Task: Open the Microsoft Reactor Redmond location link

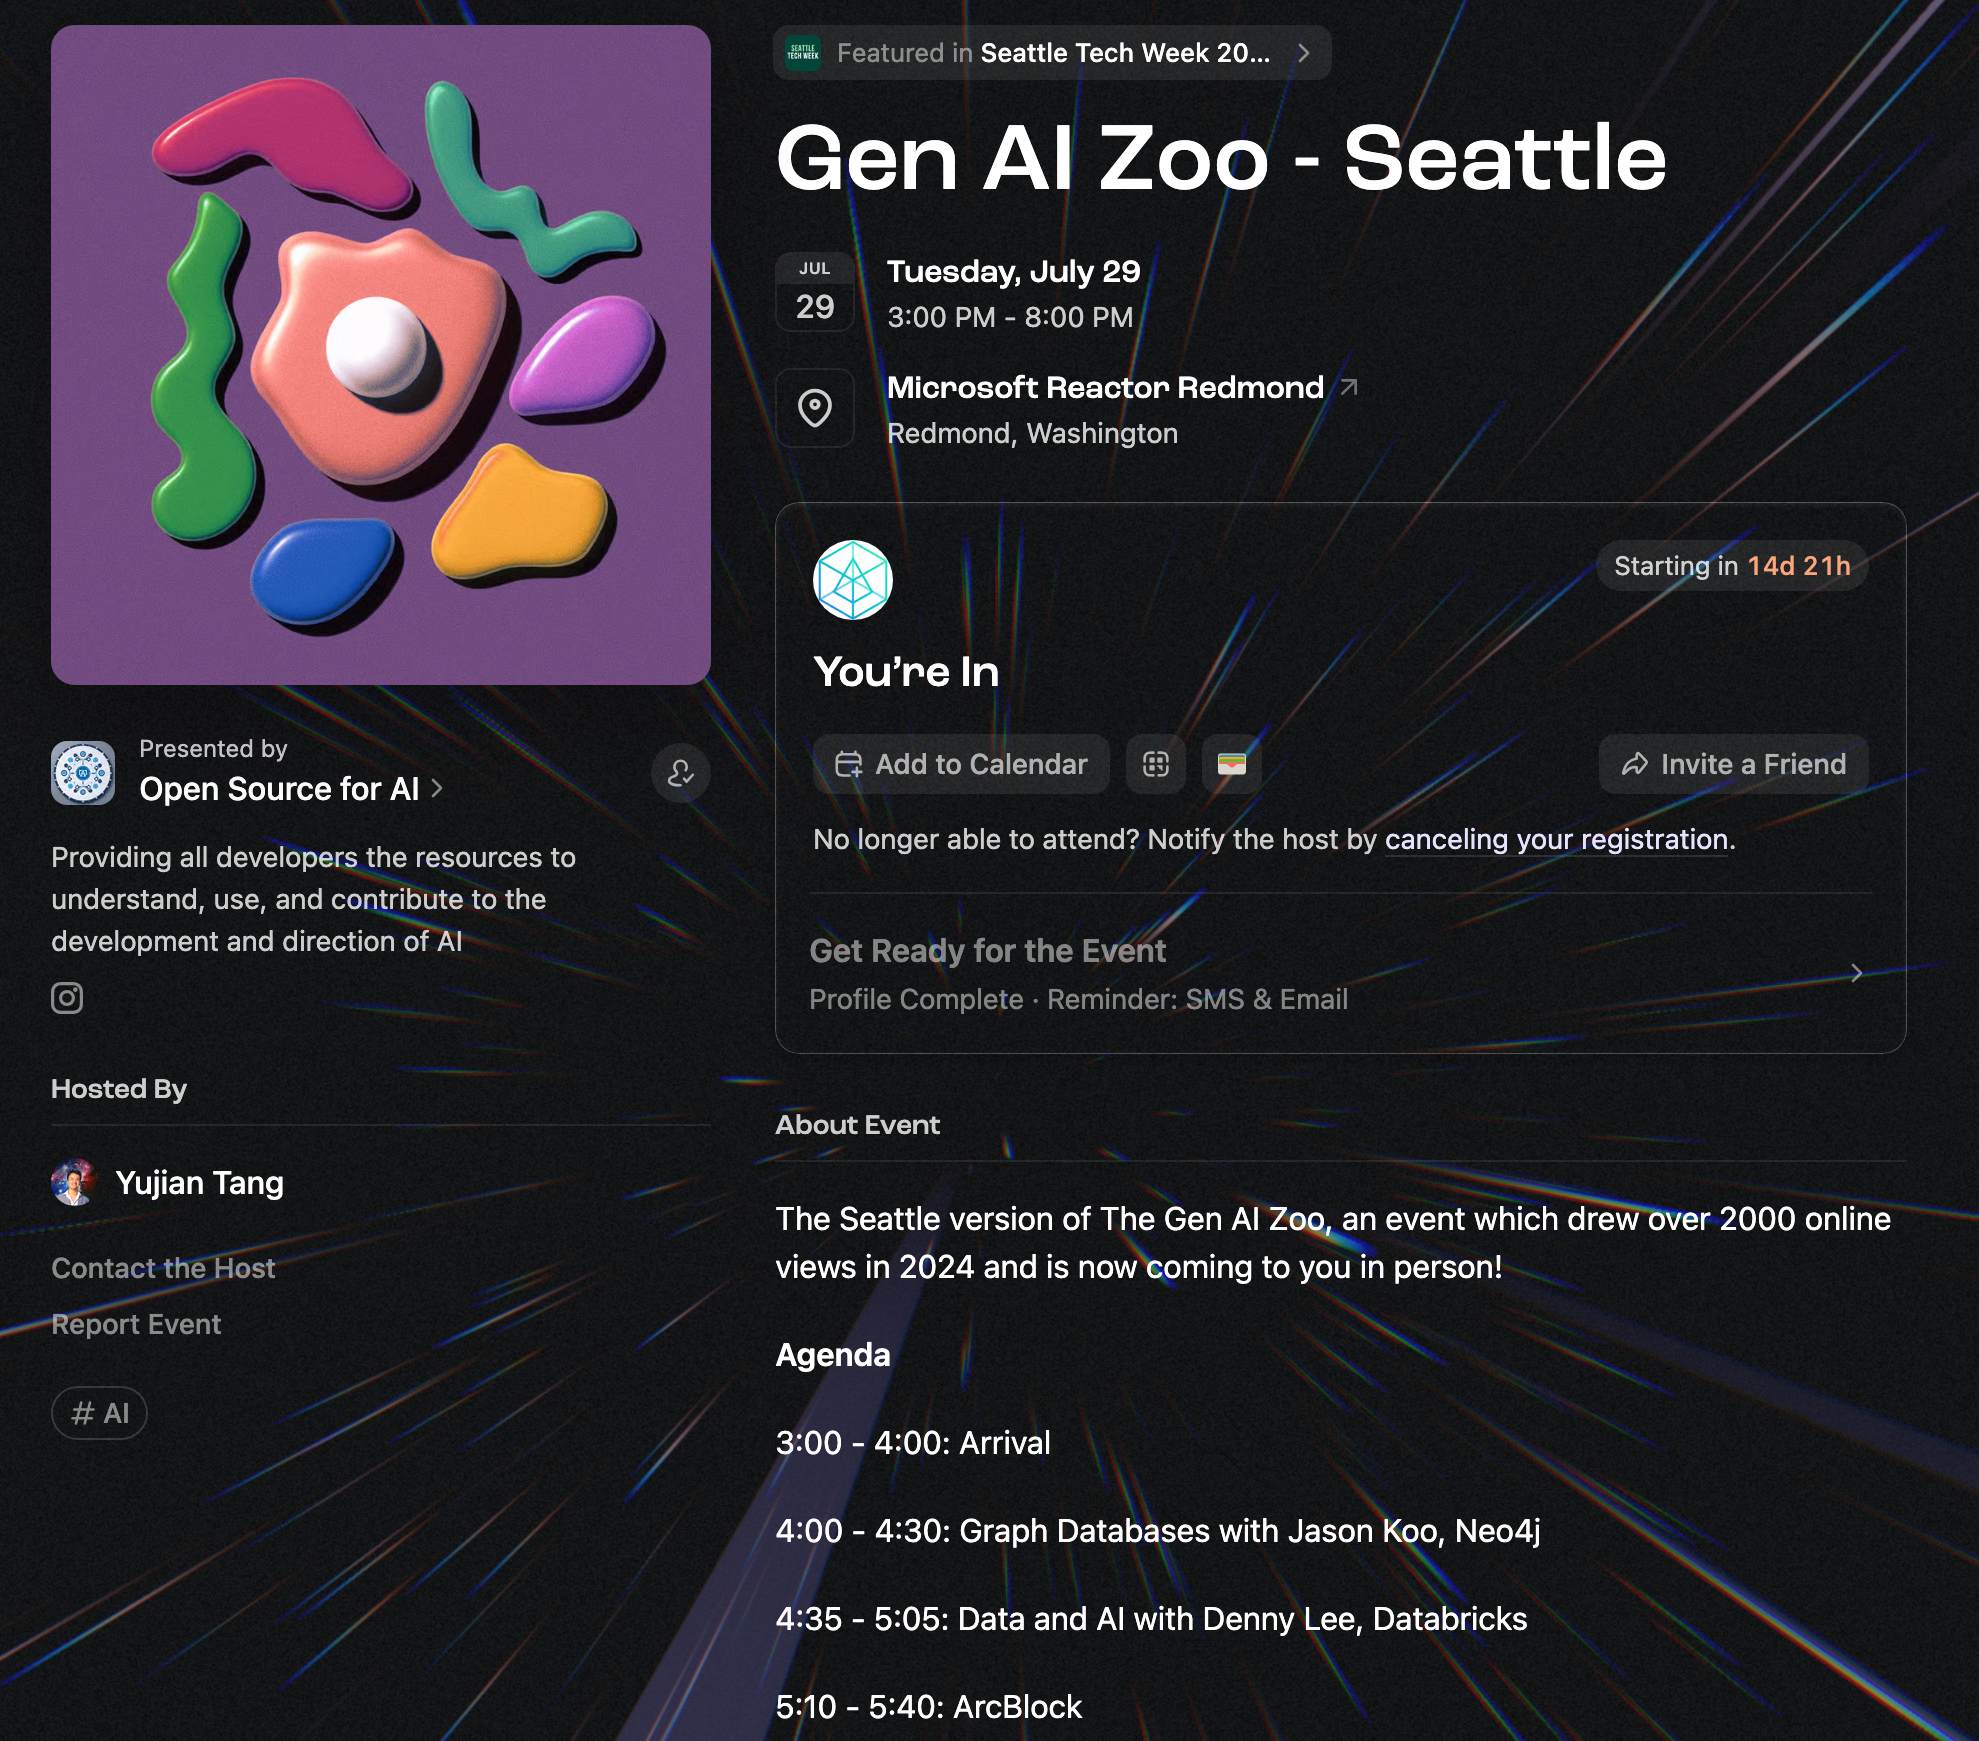Action: [x=1105, y=387]
